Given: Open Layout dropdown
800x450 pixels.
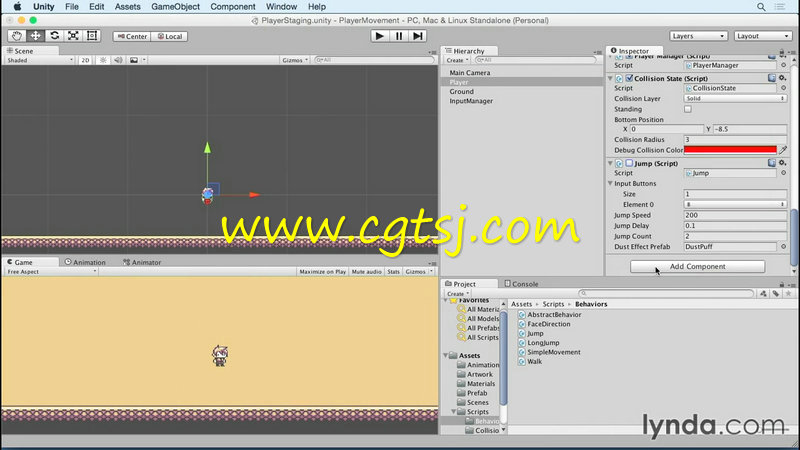Looking at the screenshot, I should click(x=762, y=36).
